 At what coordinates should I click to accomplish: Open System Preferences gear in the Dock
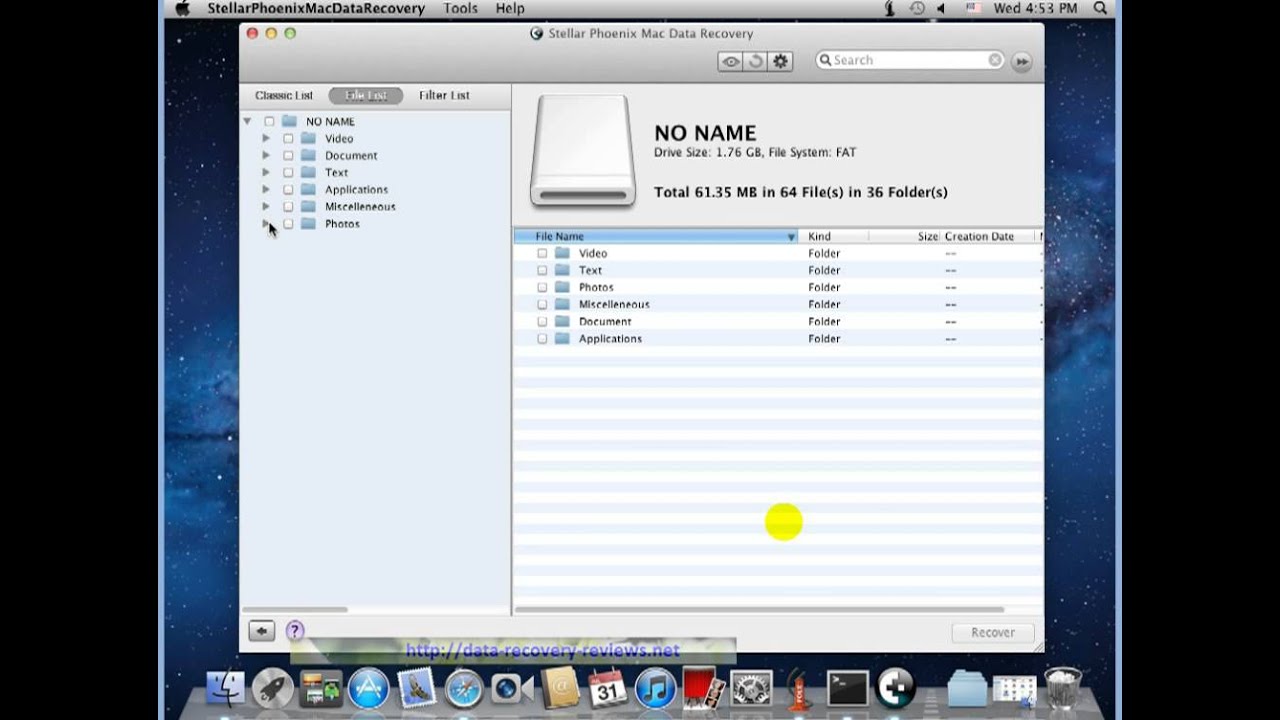[x=752, y=688]
